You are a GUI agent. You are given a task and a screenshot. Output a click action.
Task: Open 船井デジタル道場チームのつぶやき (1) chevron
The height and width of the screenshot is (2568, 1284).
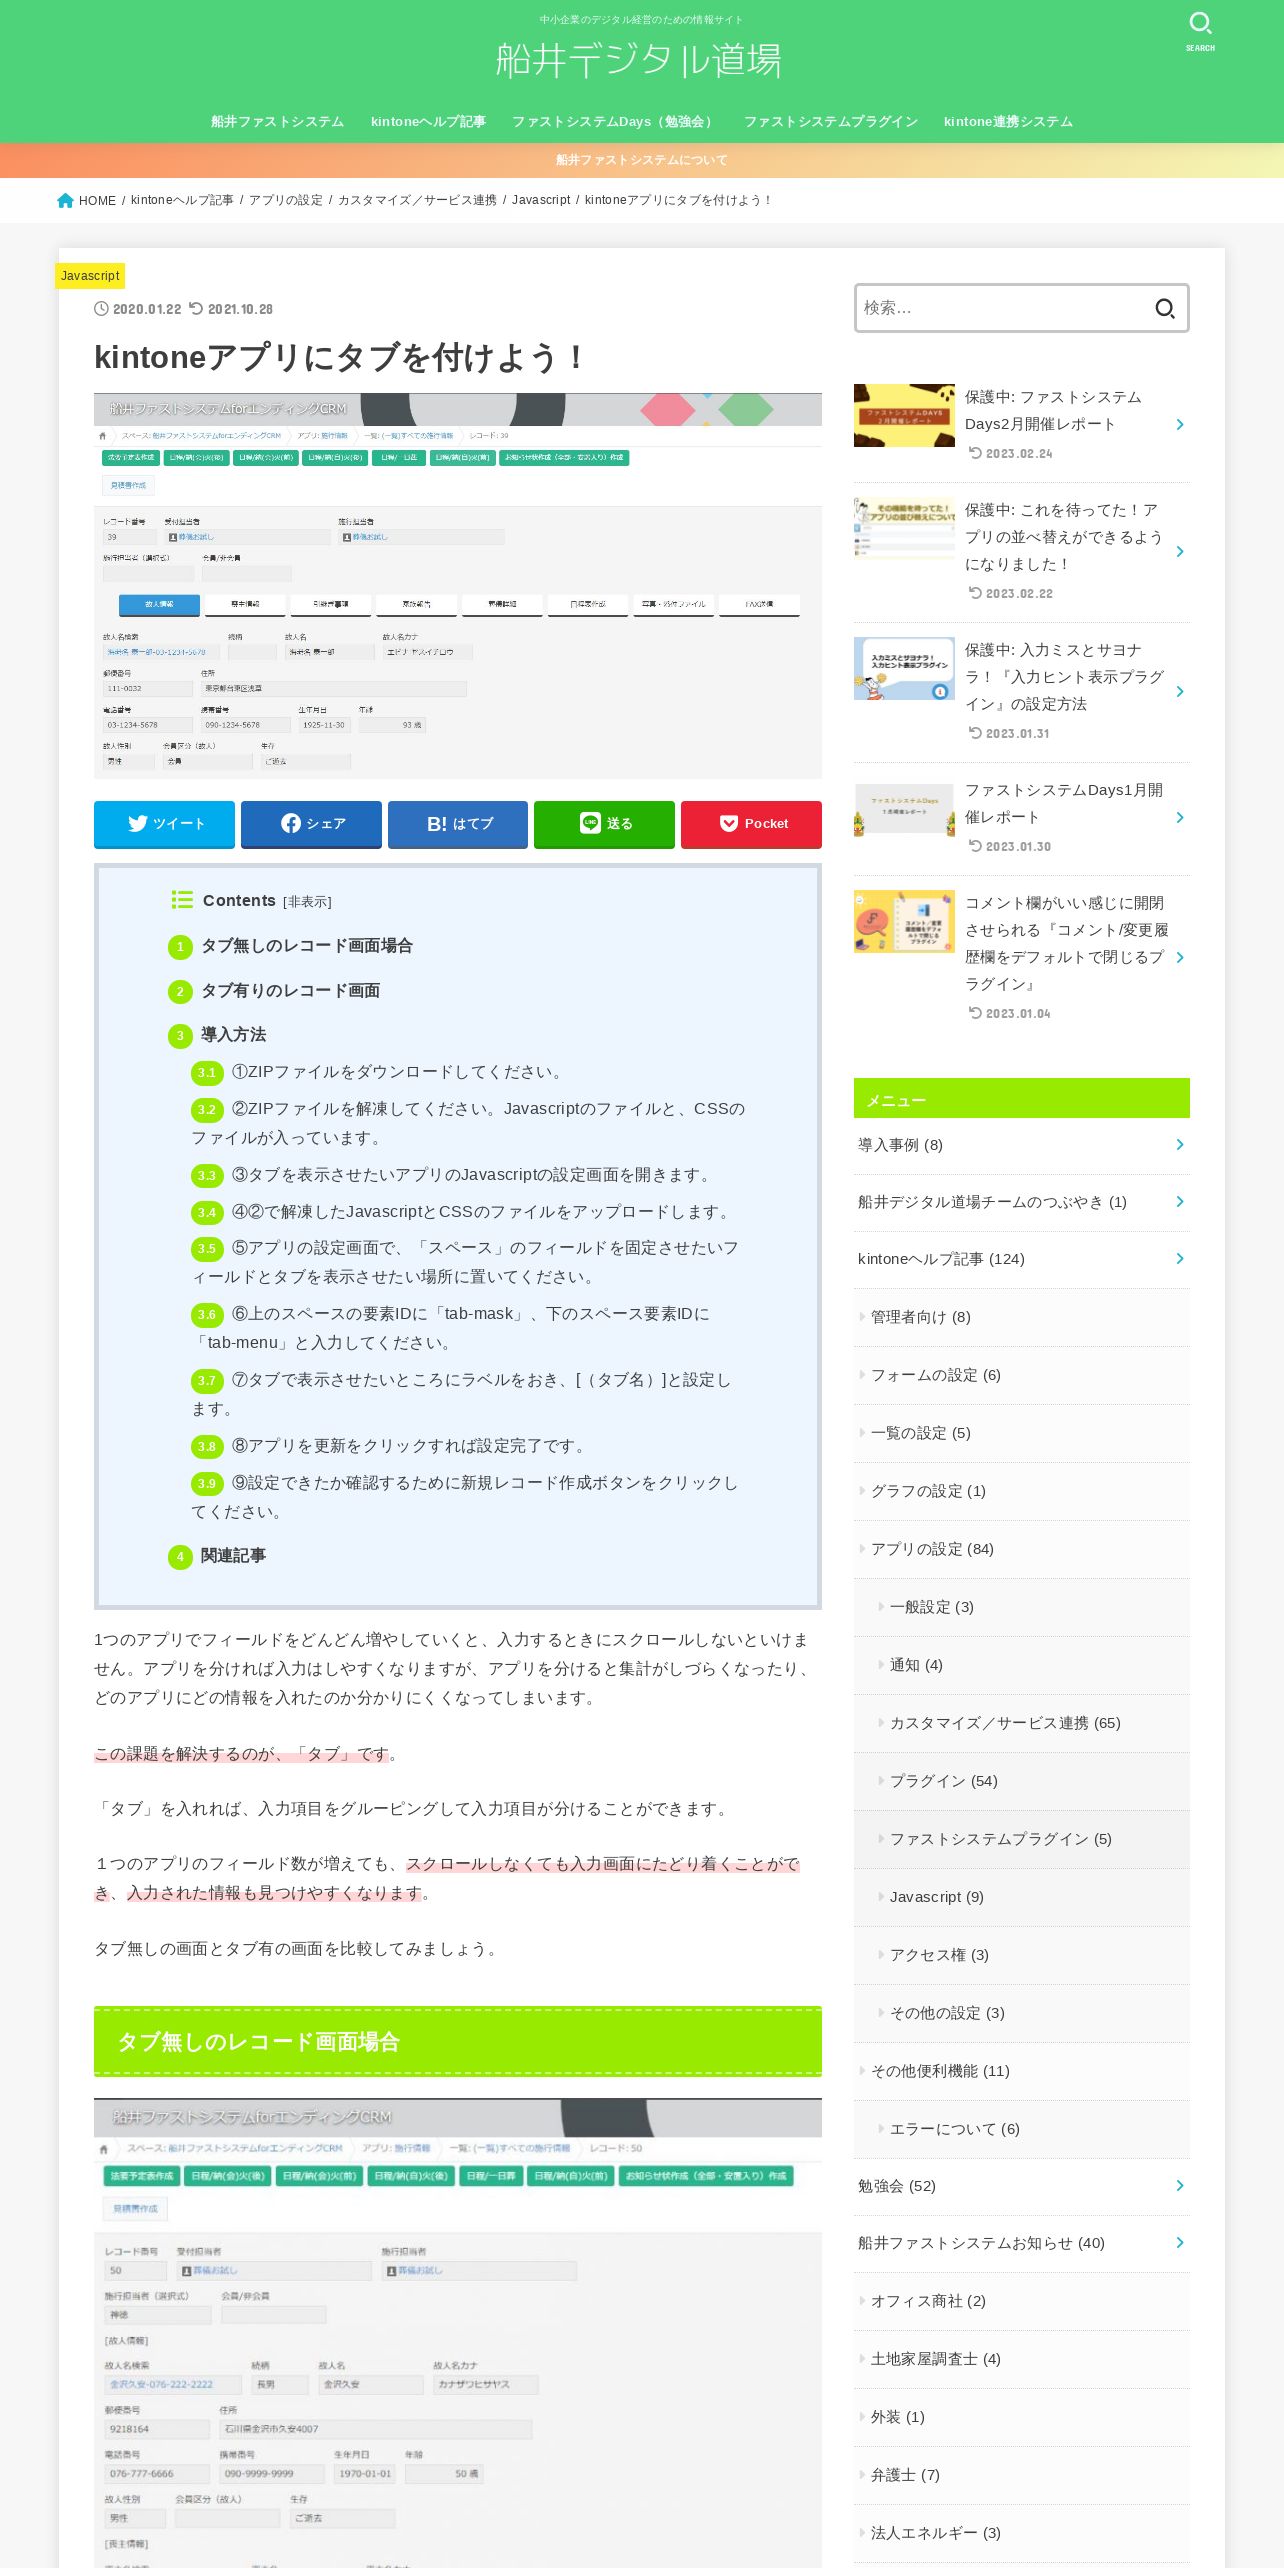pos(1180,1202)
